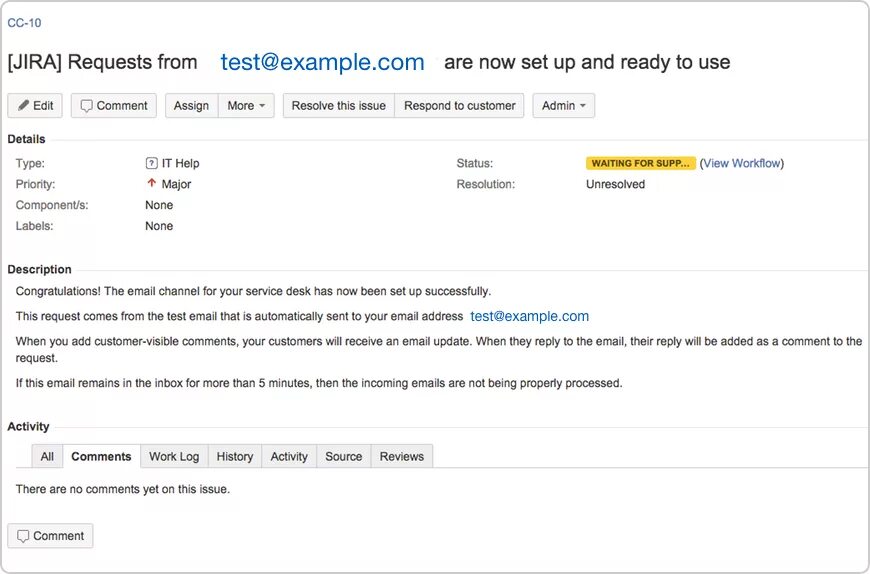This screenshot has height=574, width=870.
Task: Click the pencil icon on Edit button
Action: click(x=24, y=106)
